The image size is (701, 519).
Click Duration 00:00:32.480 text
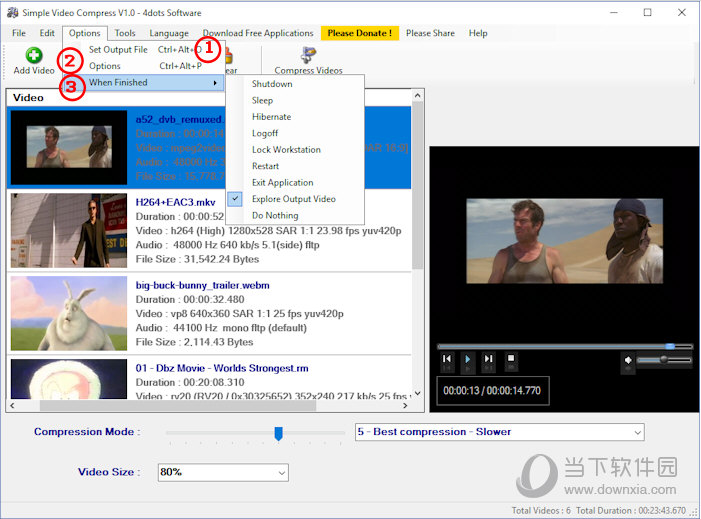190,300
